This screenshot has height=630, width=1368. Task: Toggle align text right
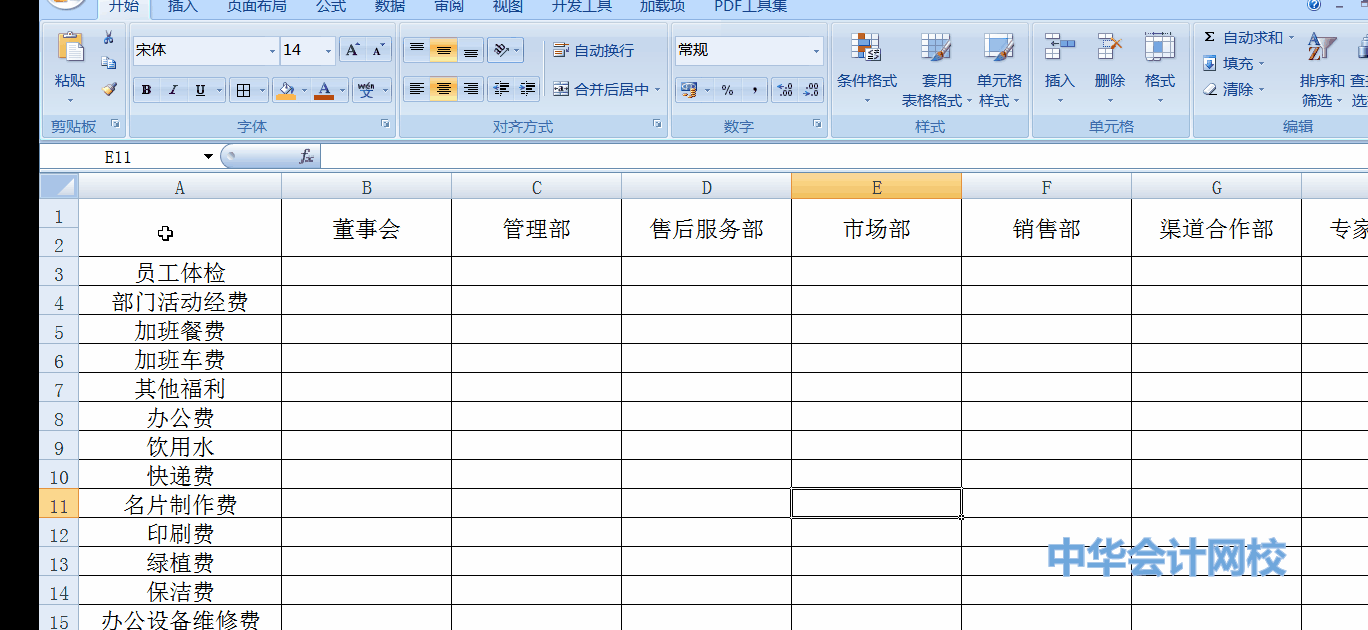click(471, 89)
